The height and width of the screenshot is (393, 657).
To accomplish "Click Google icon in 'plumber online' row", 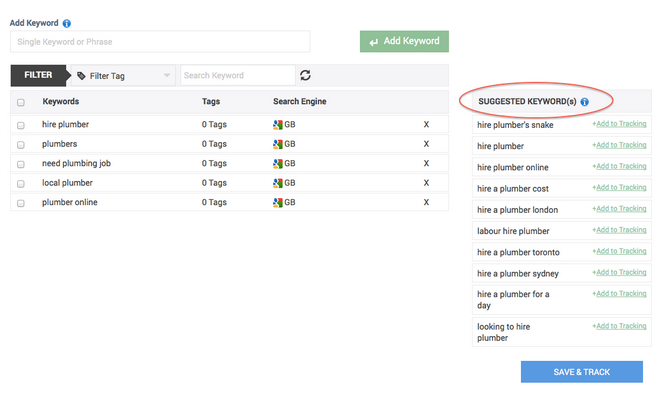I will pyautogui.click(x=277, y=202).
